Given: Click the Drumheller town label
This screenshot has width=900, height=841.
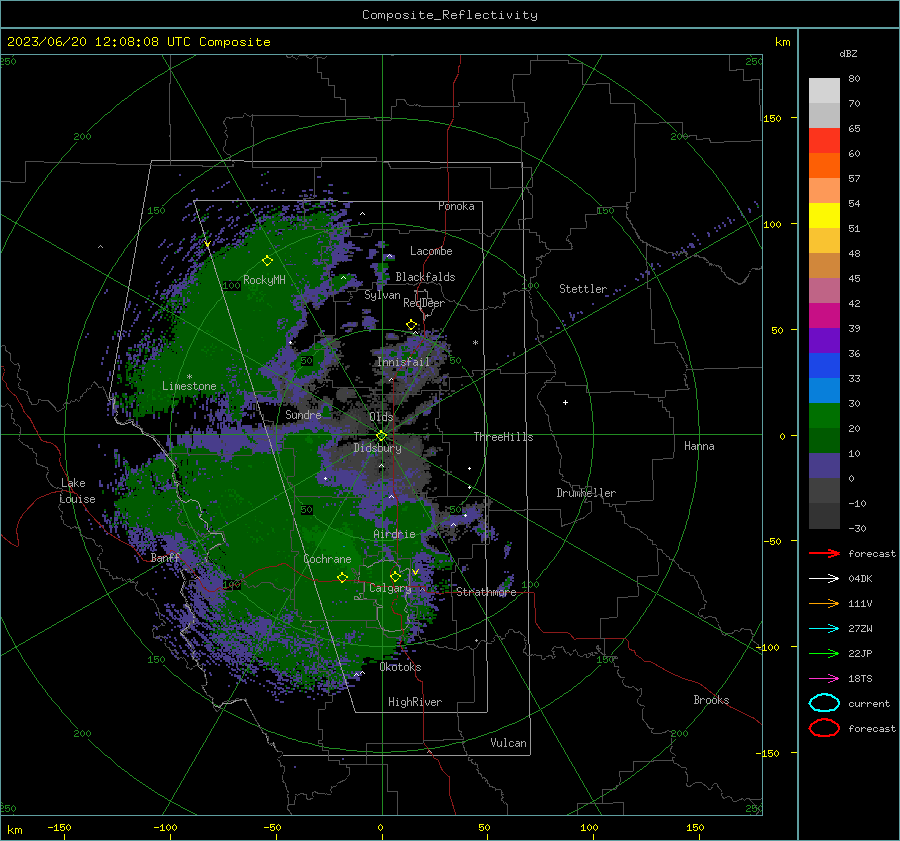Looking at the screenshot, I should 586,493.
